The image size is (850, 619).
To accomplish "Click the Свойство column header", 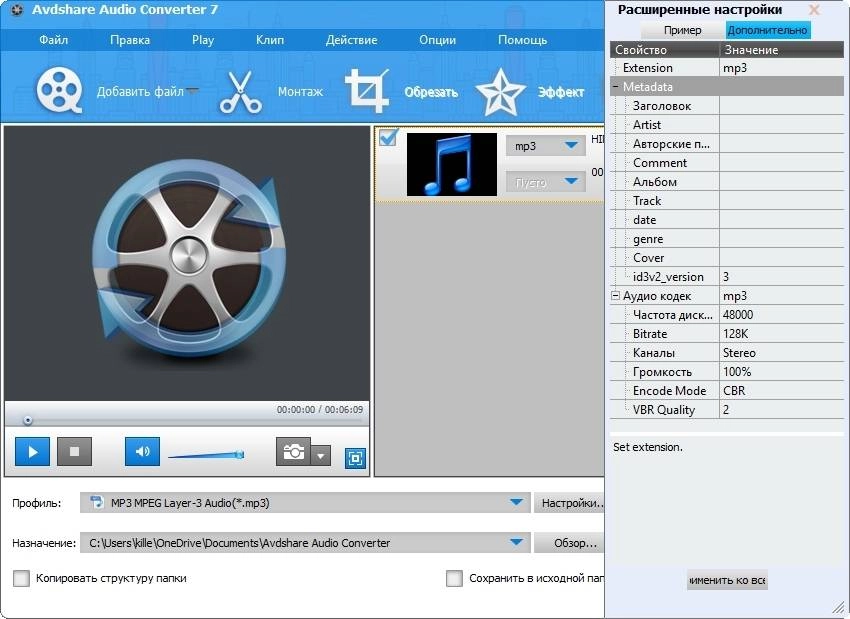I will coord(665,49).
